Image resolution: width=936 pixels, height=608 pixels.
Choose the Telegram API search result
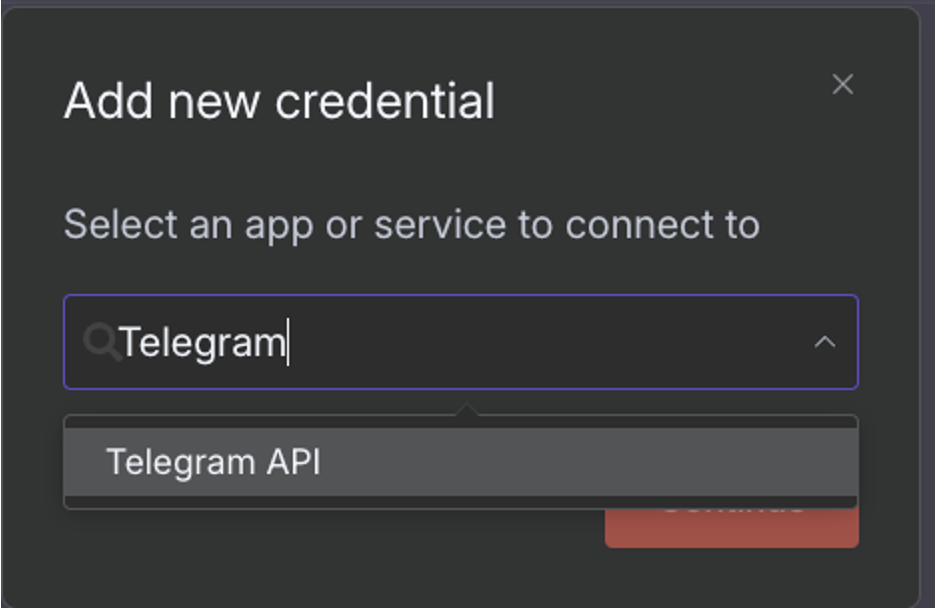point(213,462)
